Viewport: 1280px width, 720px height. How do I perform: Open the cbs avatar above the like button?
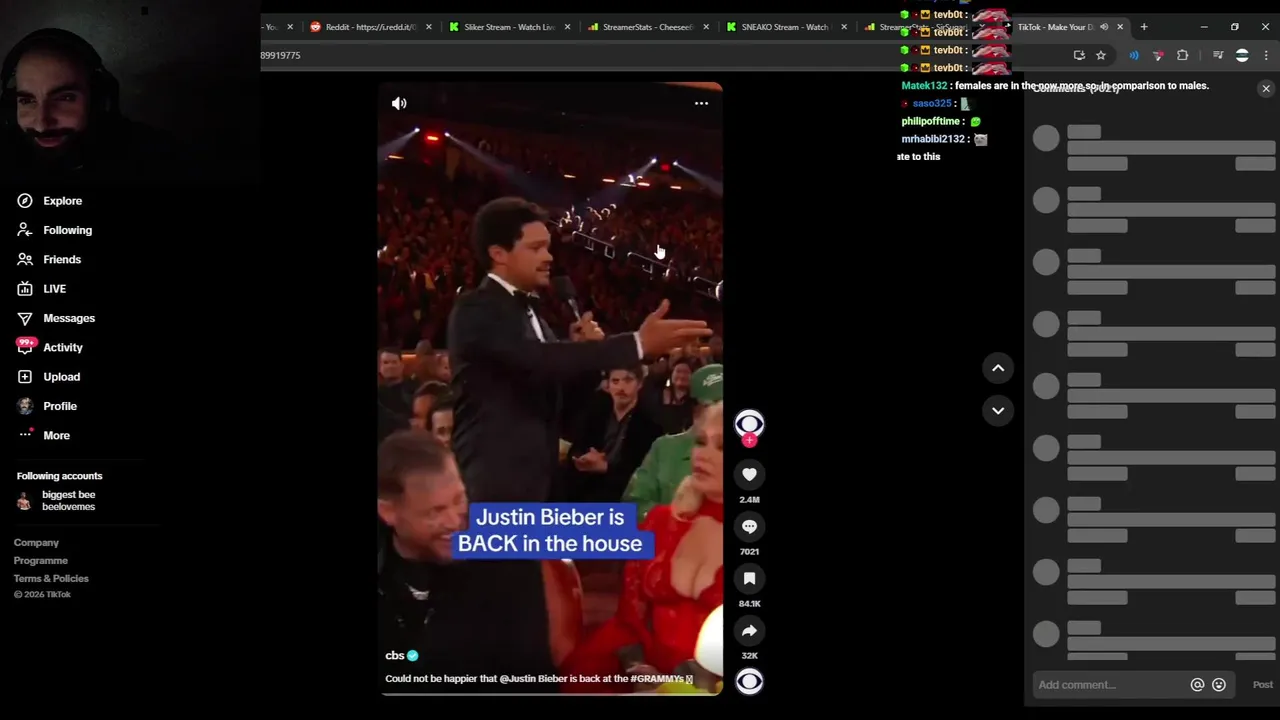coord(749,423)
